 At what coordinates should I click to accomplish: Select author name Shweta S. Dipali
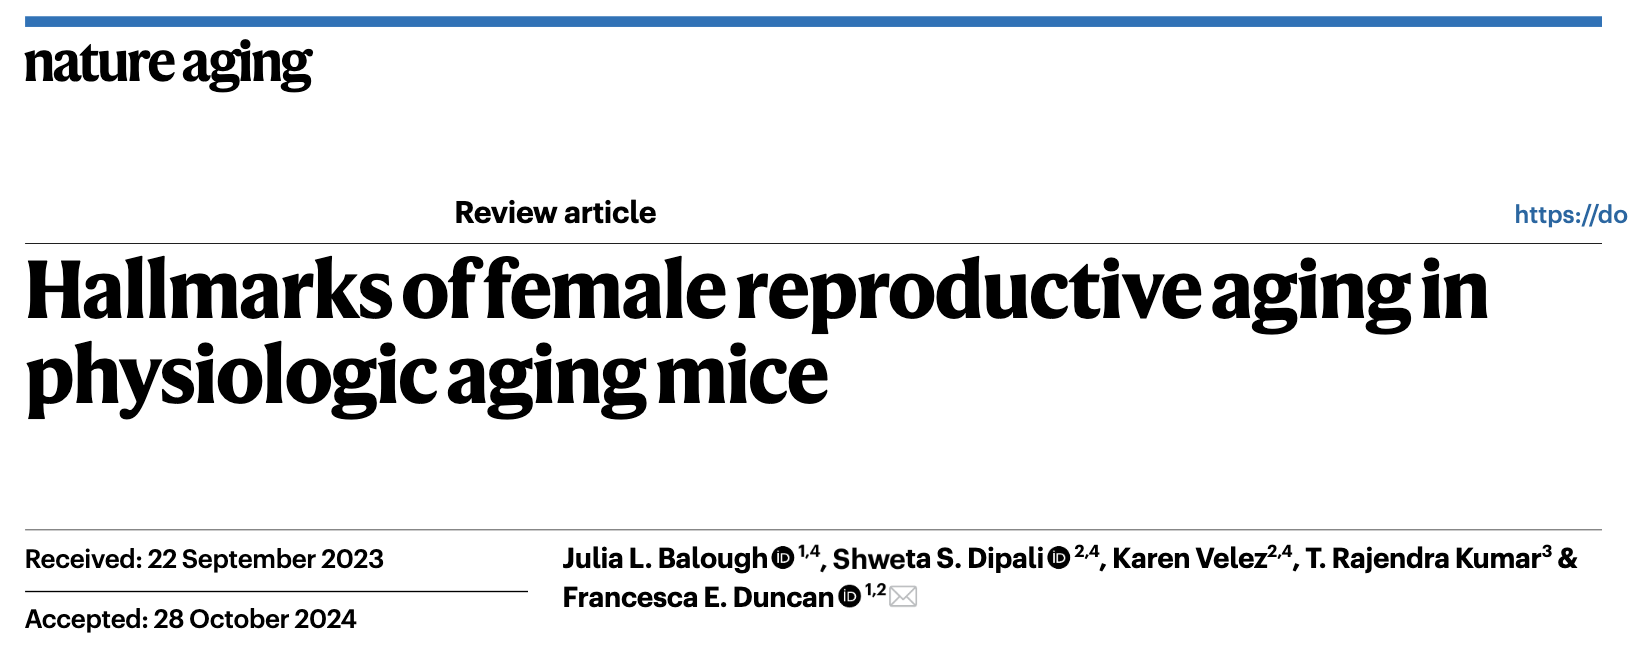click(x=937, y=559)
